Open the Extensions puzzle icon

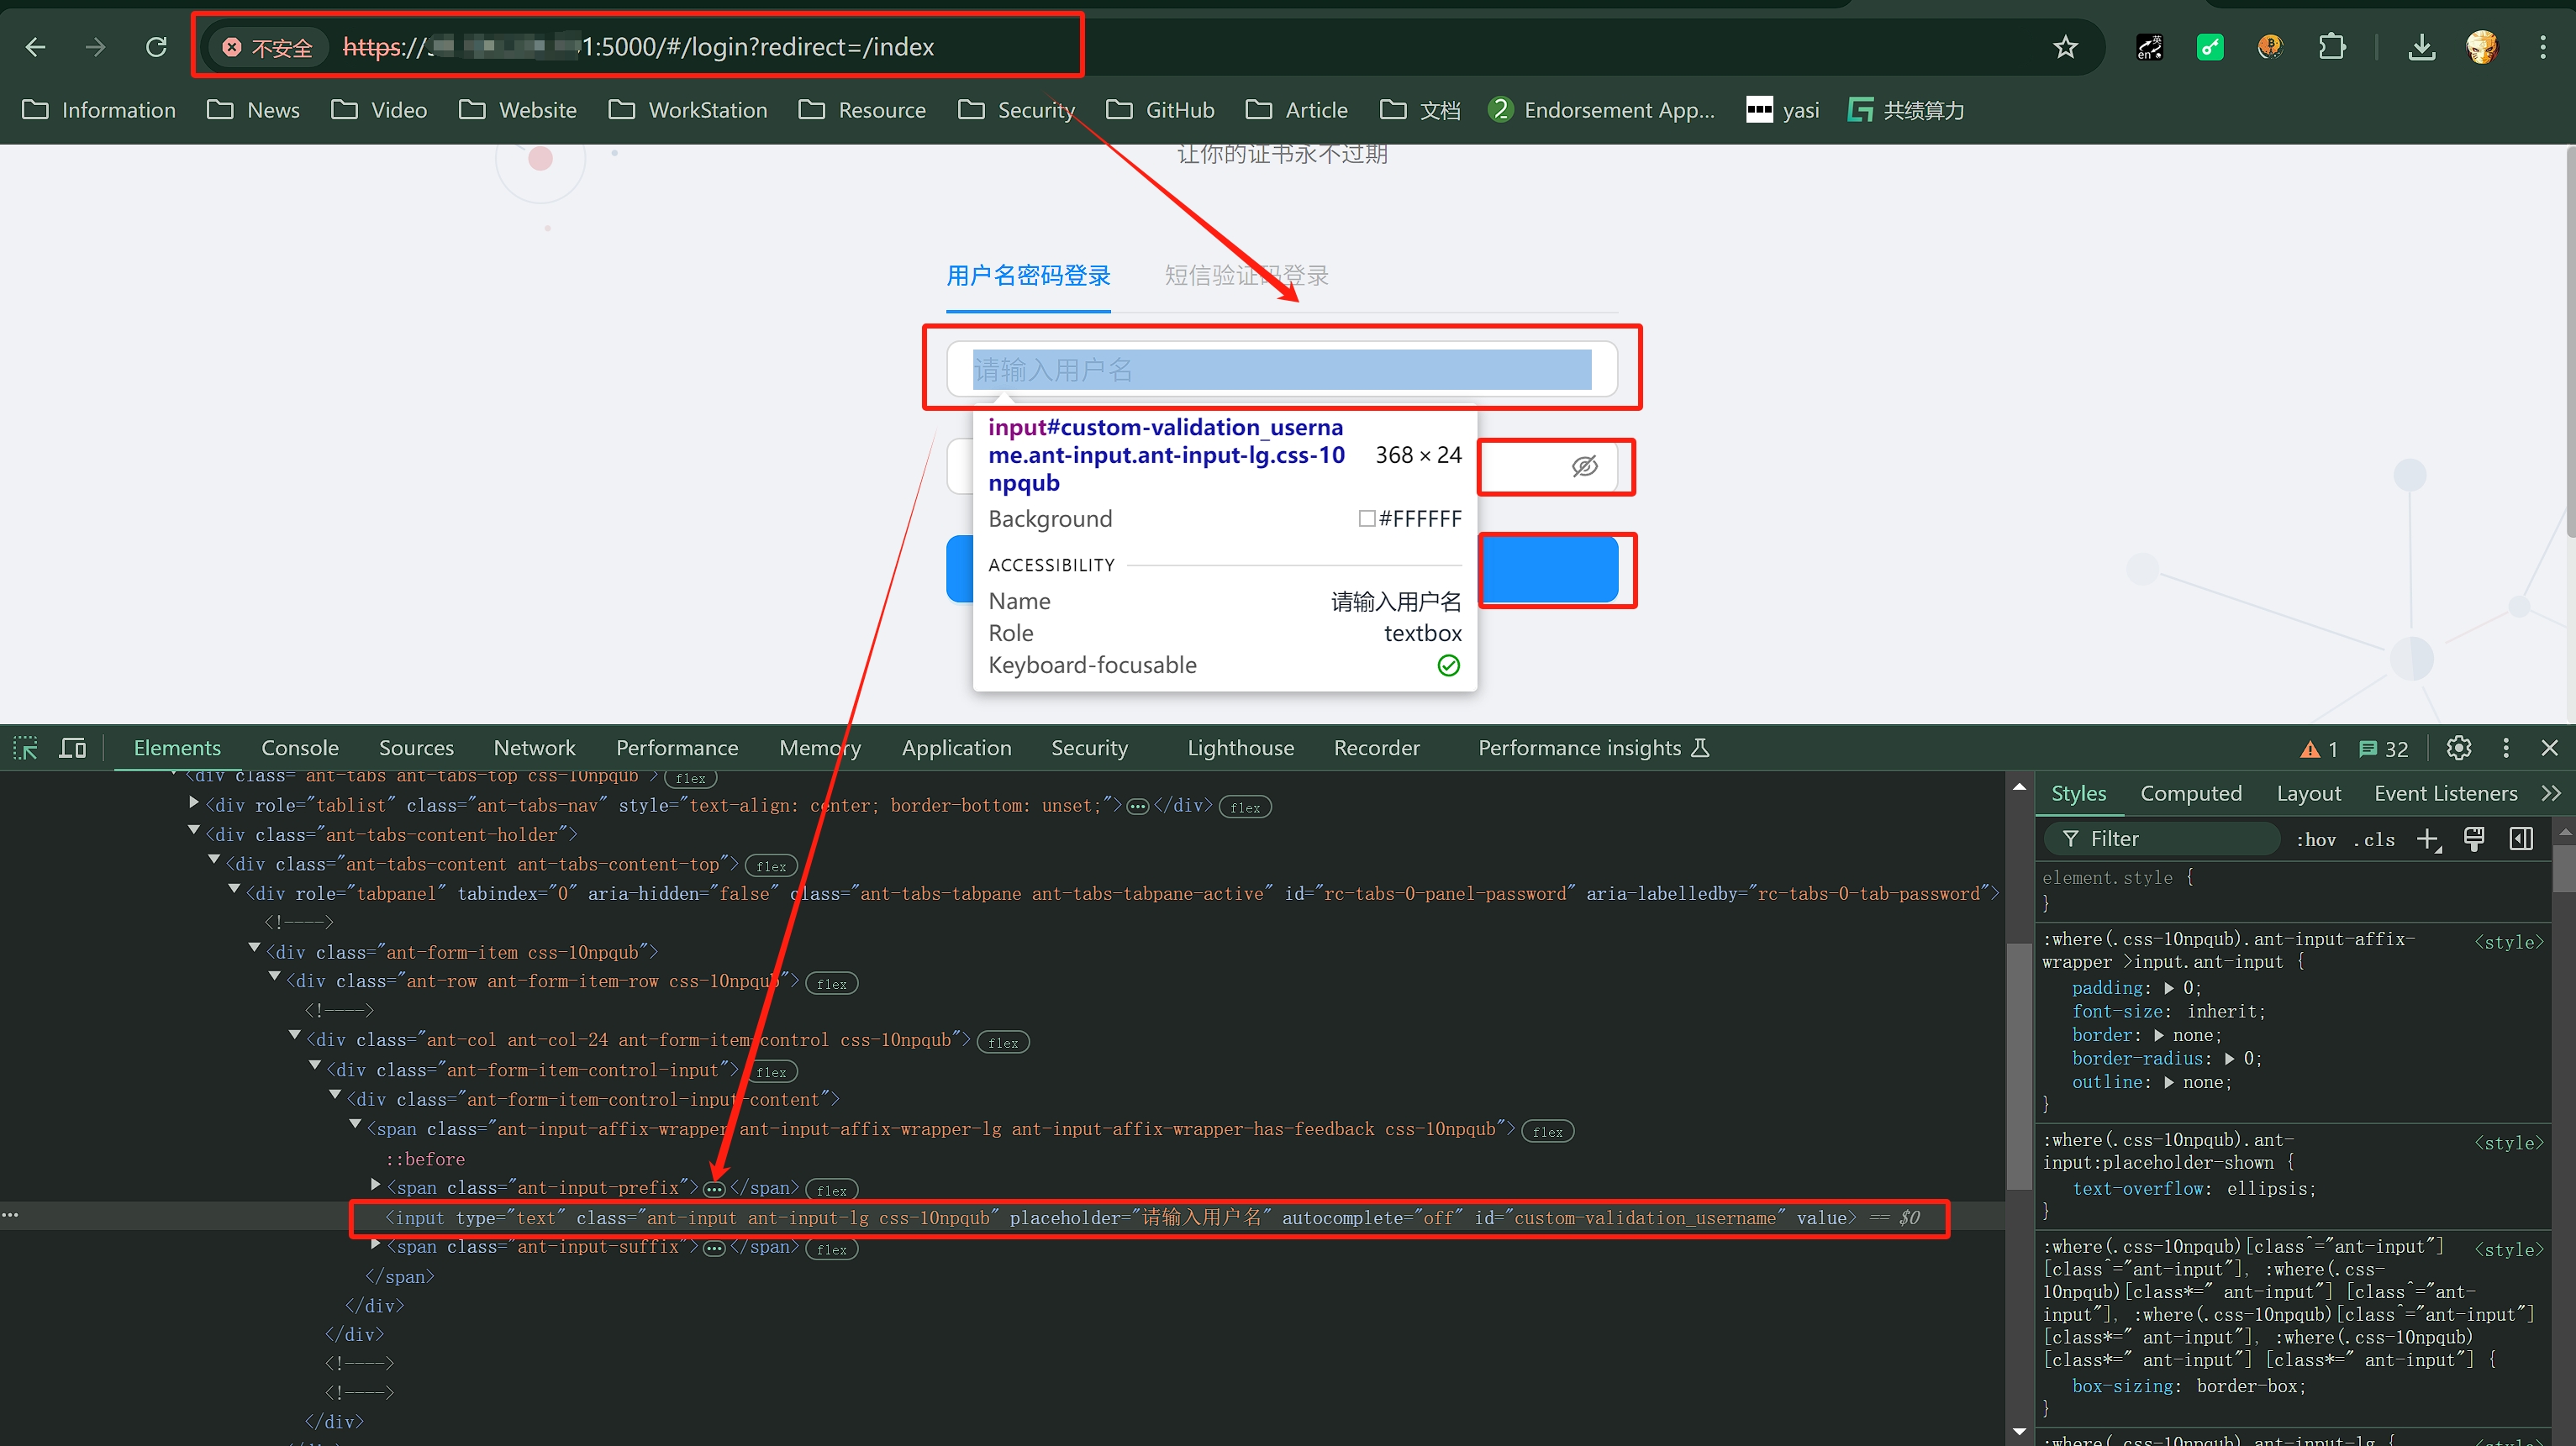(2331, 47)
